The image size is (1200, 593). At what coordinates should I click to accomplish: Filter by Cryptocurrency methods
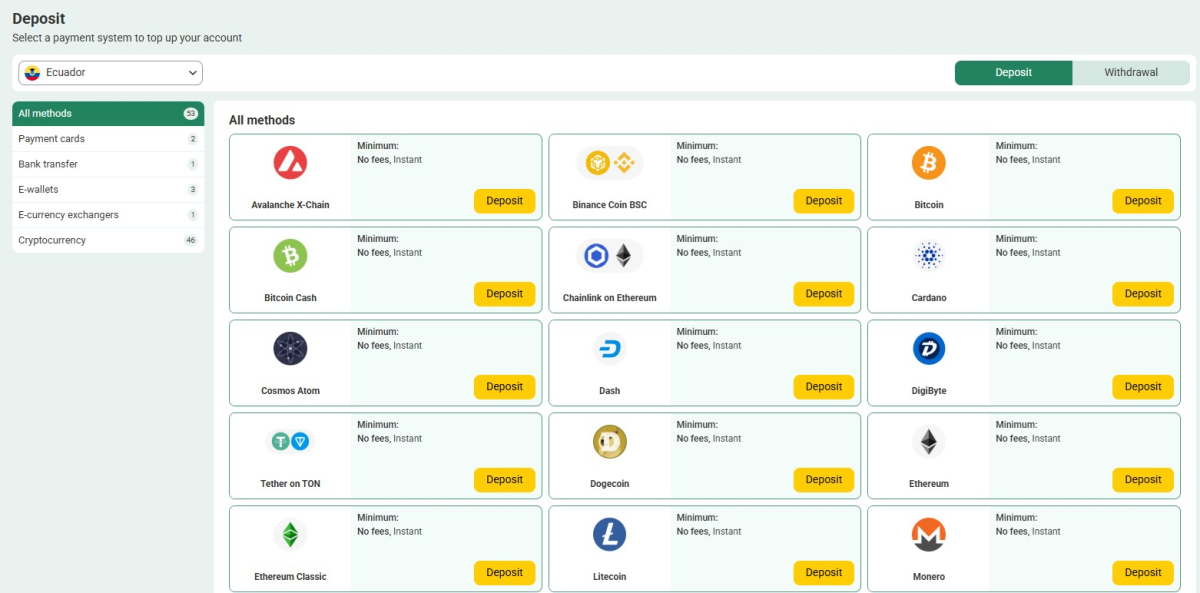coord(108,240)
